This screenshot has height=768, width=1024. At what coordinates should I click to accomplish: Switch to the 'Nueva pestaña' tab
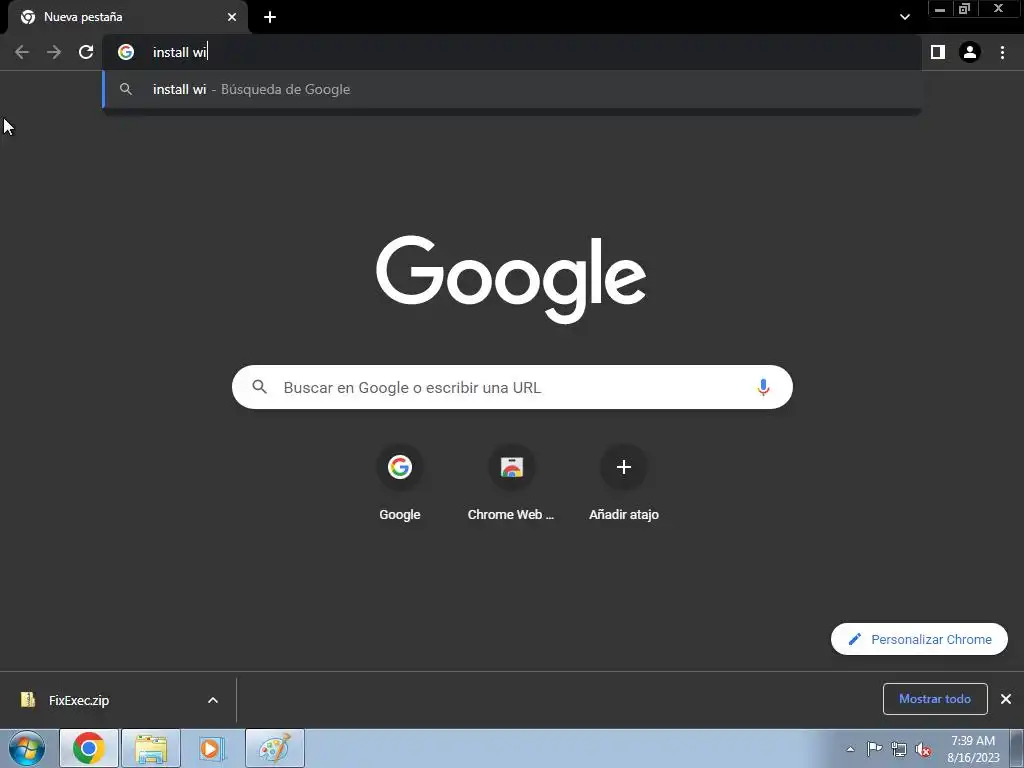pos(128,17)
